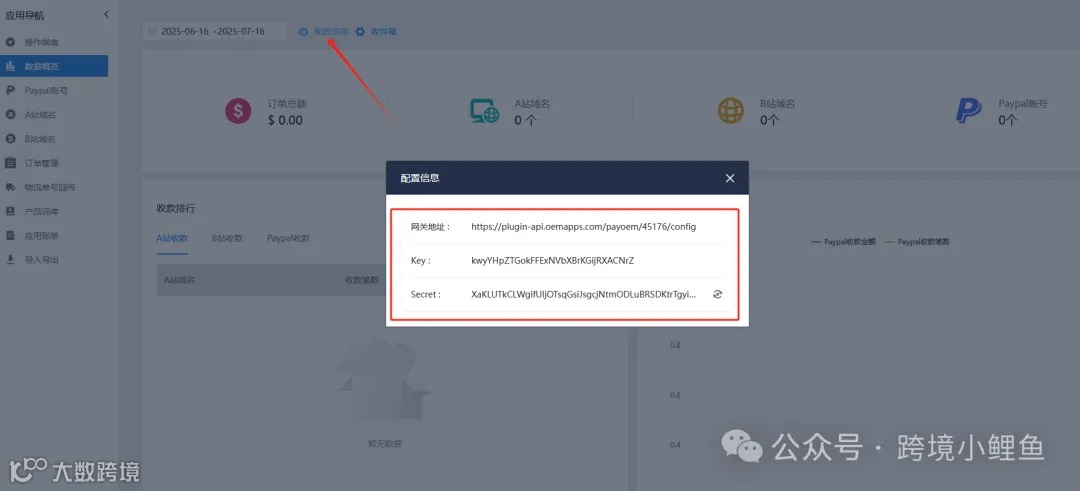The width and height of the screenshot is (1080, 491).
Task: Collapse the 应用导航 sidebar with the chevron
Action: 106,14
